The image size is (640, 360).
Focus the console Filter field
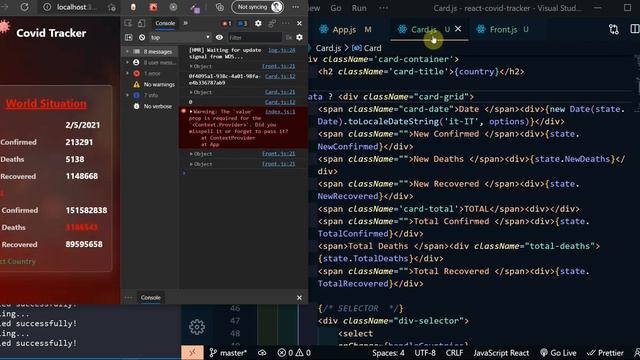[x=255, y=37]
